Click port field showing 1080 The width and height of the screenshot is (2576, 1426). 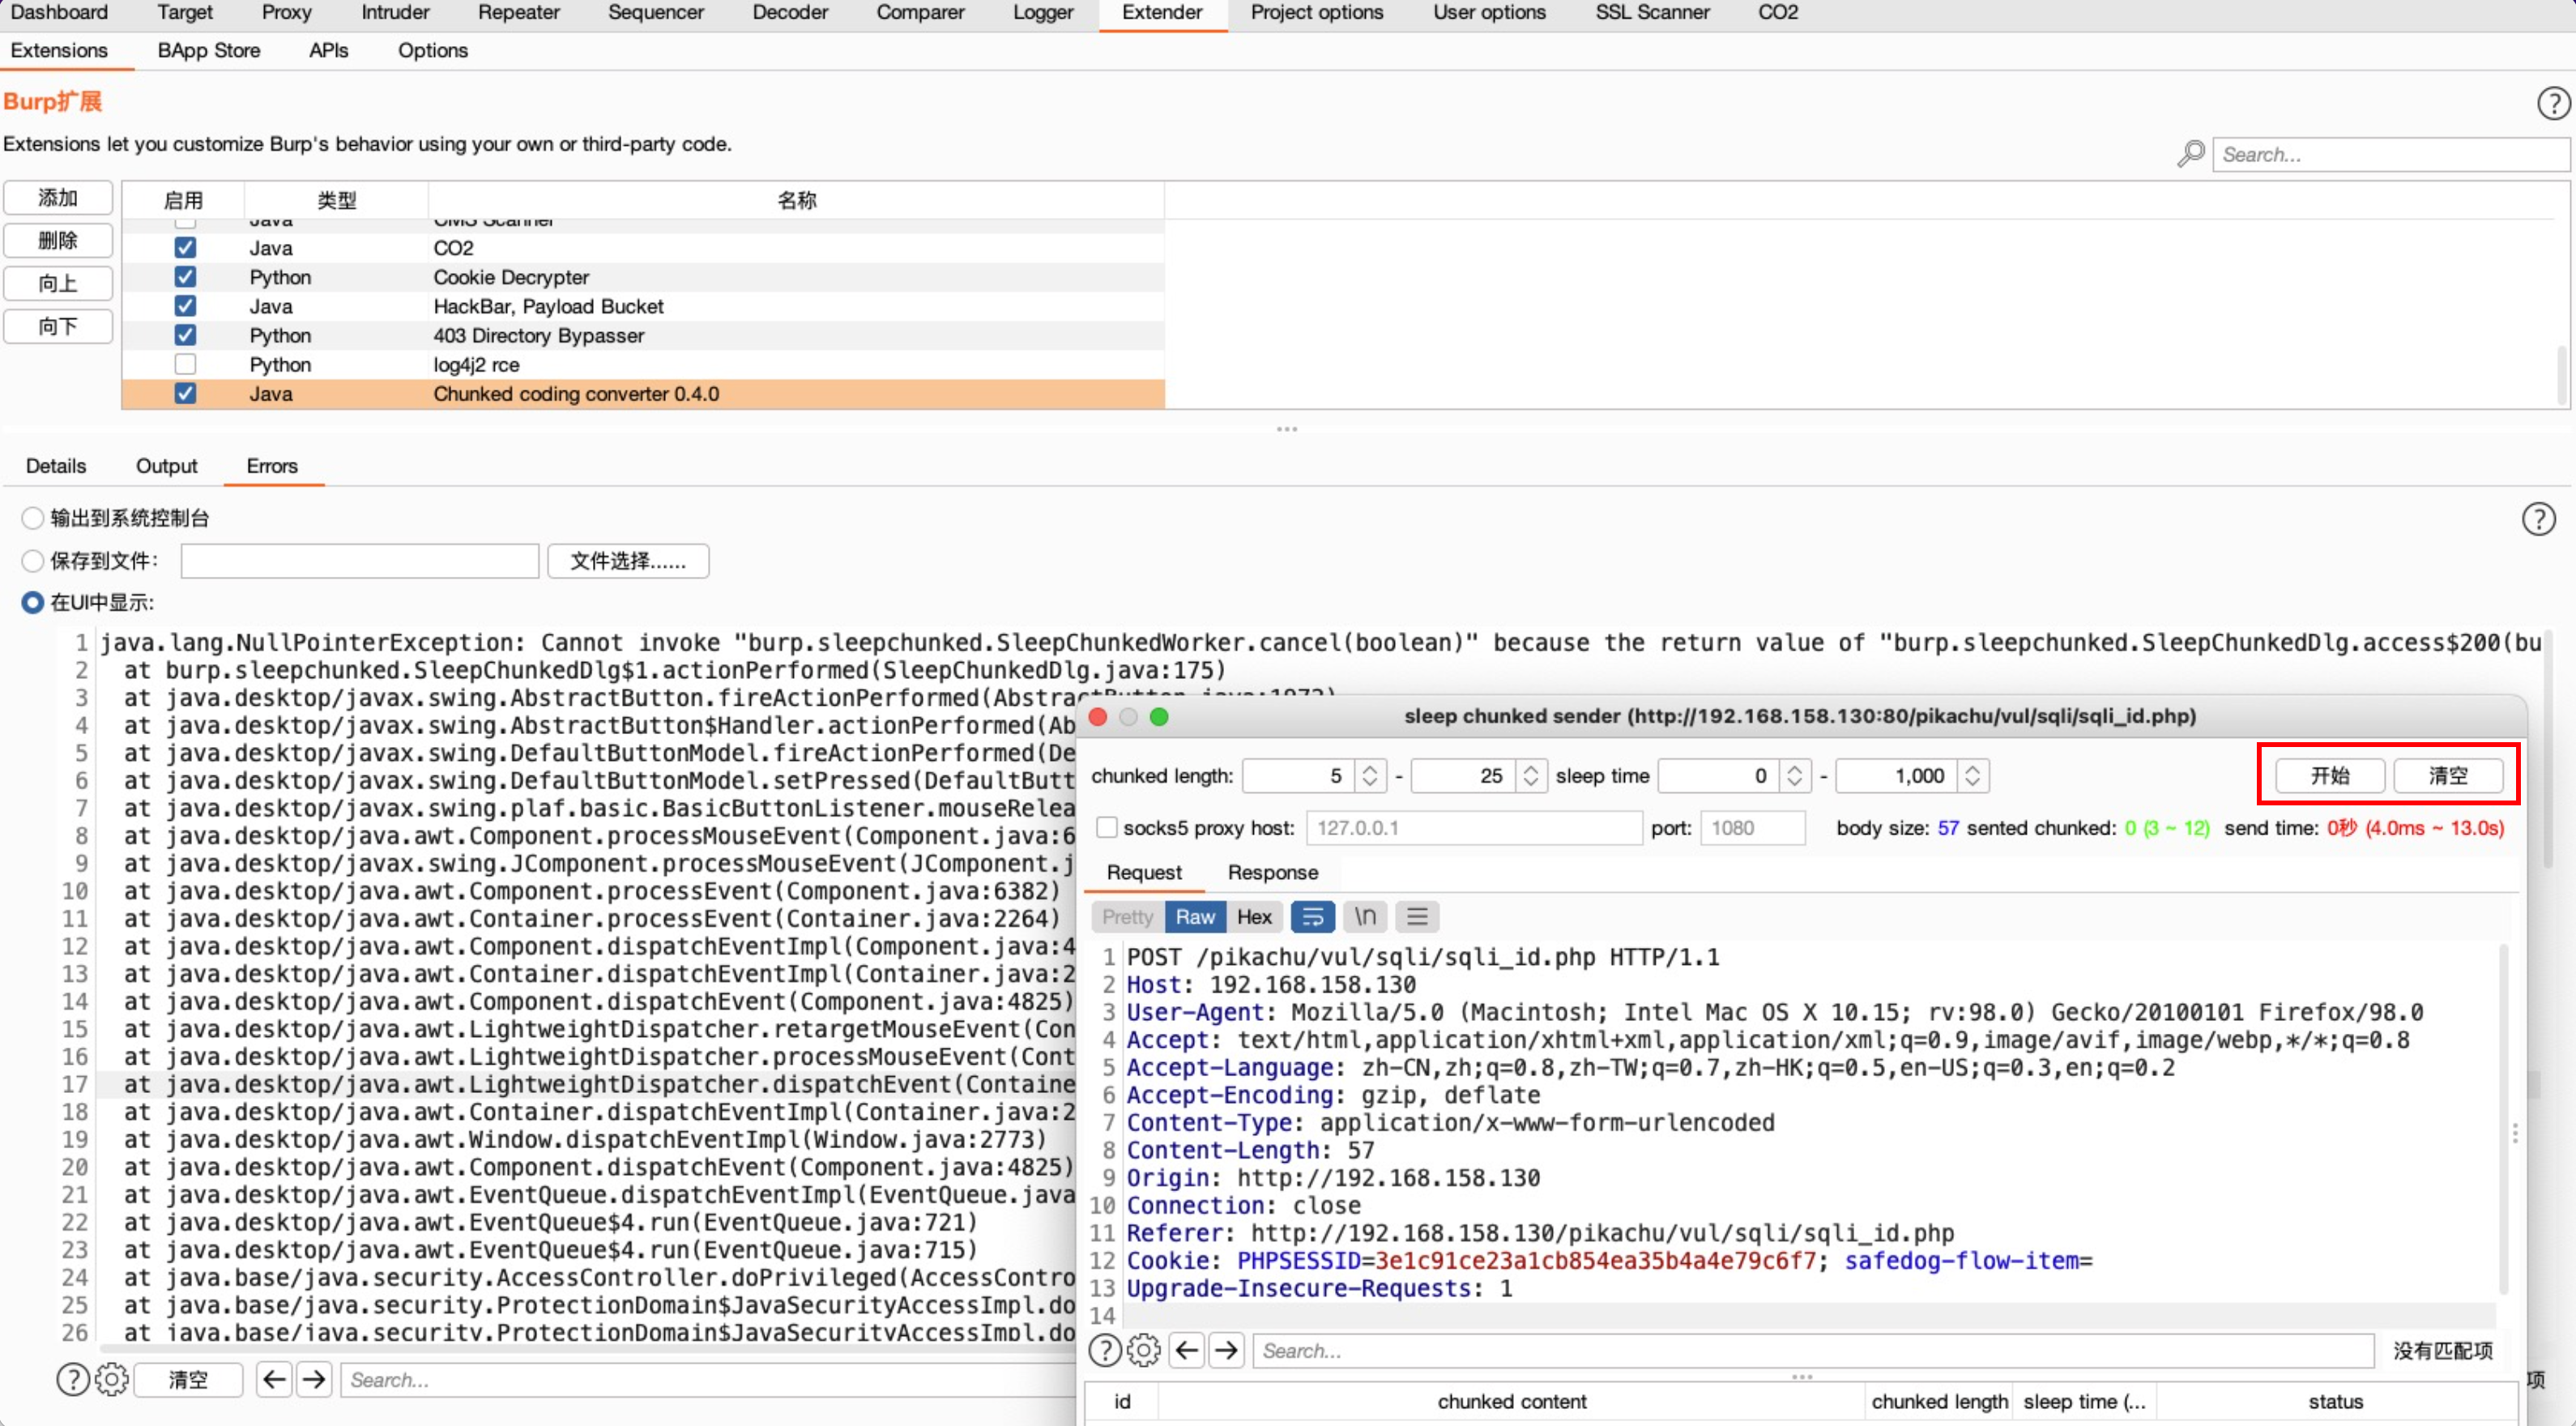pyautogui.click(x=1752, y=827)
